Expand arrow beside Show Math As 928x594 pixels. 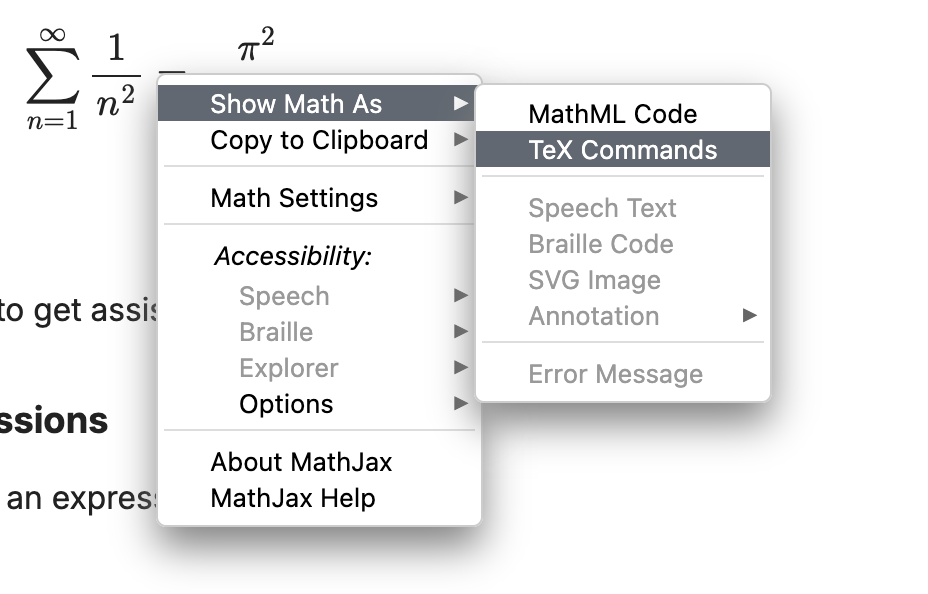click(x=460, y=104)
